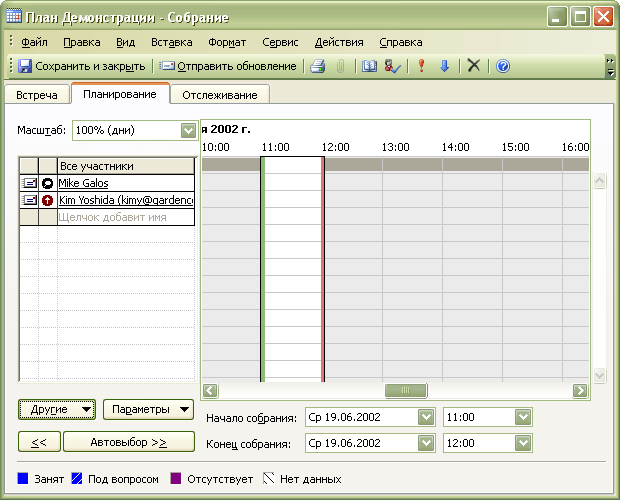The width and height of the screenshot is (620, 500).
Task: Click the delete X icon
Action: [474, 66]
